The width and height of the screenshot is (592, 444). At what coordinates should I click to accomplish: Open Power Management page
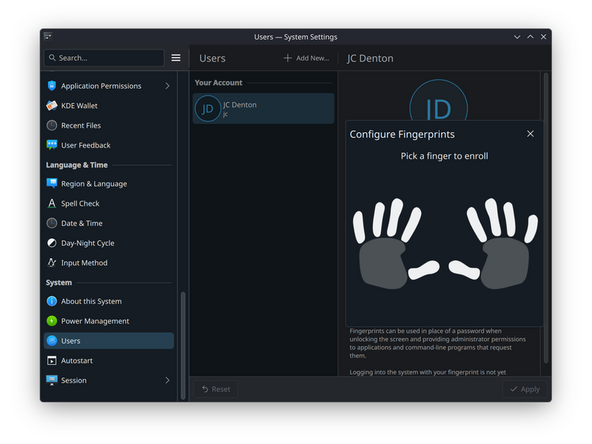(x=109, y=321)
